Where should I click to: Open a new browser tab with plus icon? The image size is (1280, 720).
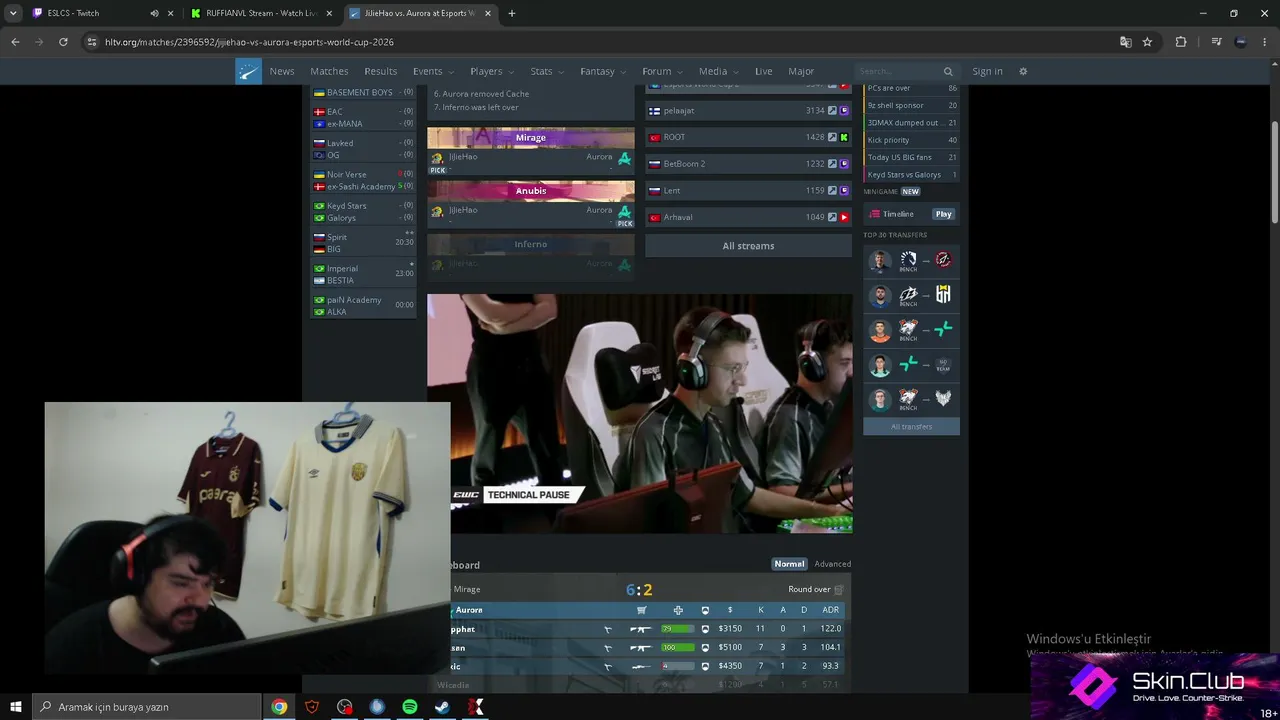click(511, 13)
